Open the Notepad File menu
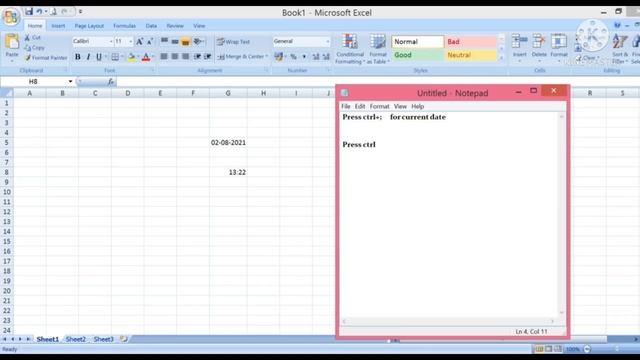 point(346,106)
